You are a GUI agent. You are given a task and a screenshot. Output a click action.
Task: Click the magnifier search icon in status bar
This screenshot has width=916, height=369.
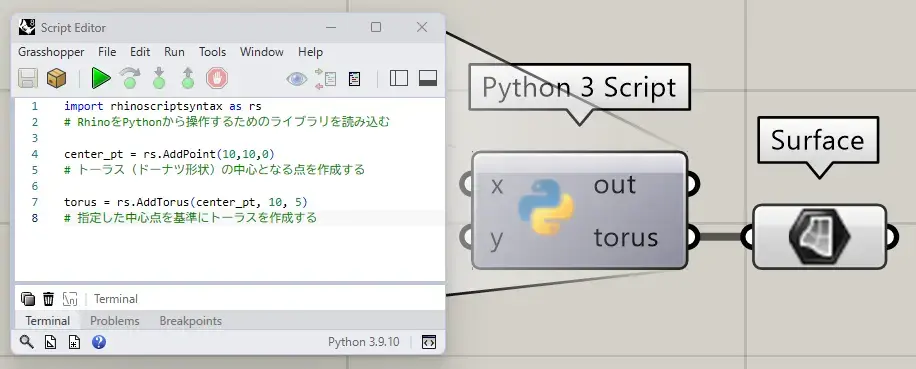tap(26, 342)
